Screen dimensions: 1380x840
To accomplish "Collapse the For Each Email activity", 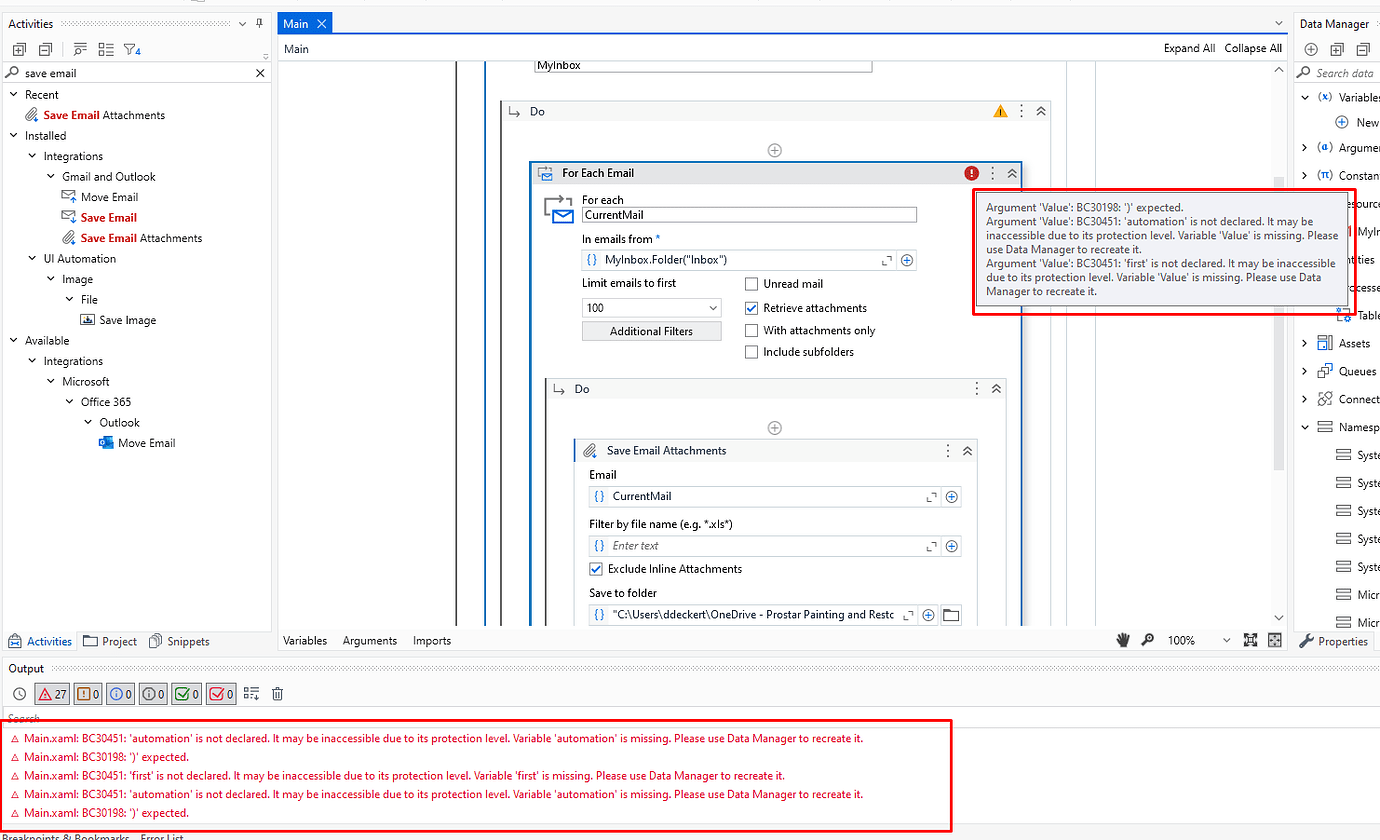I will click(x=1012, y=172).
